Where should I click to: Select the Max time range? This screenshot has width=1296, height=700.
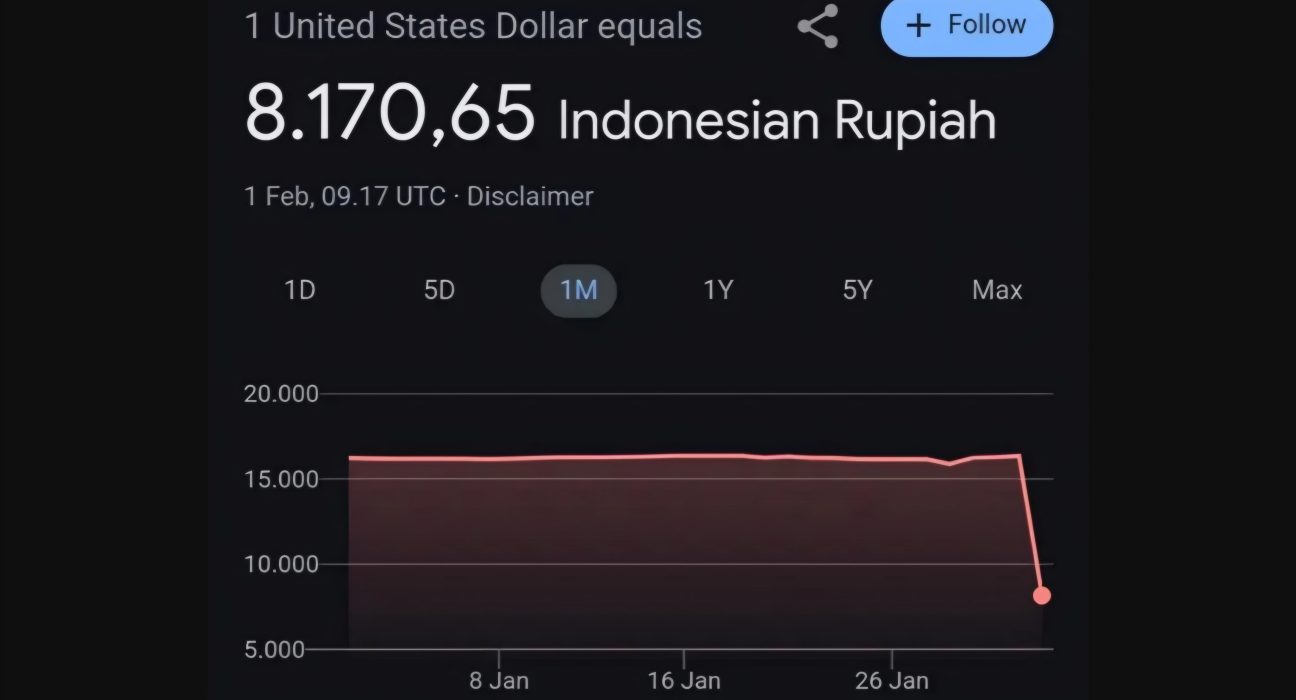point(997,290)
